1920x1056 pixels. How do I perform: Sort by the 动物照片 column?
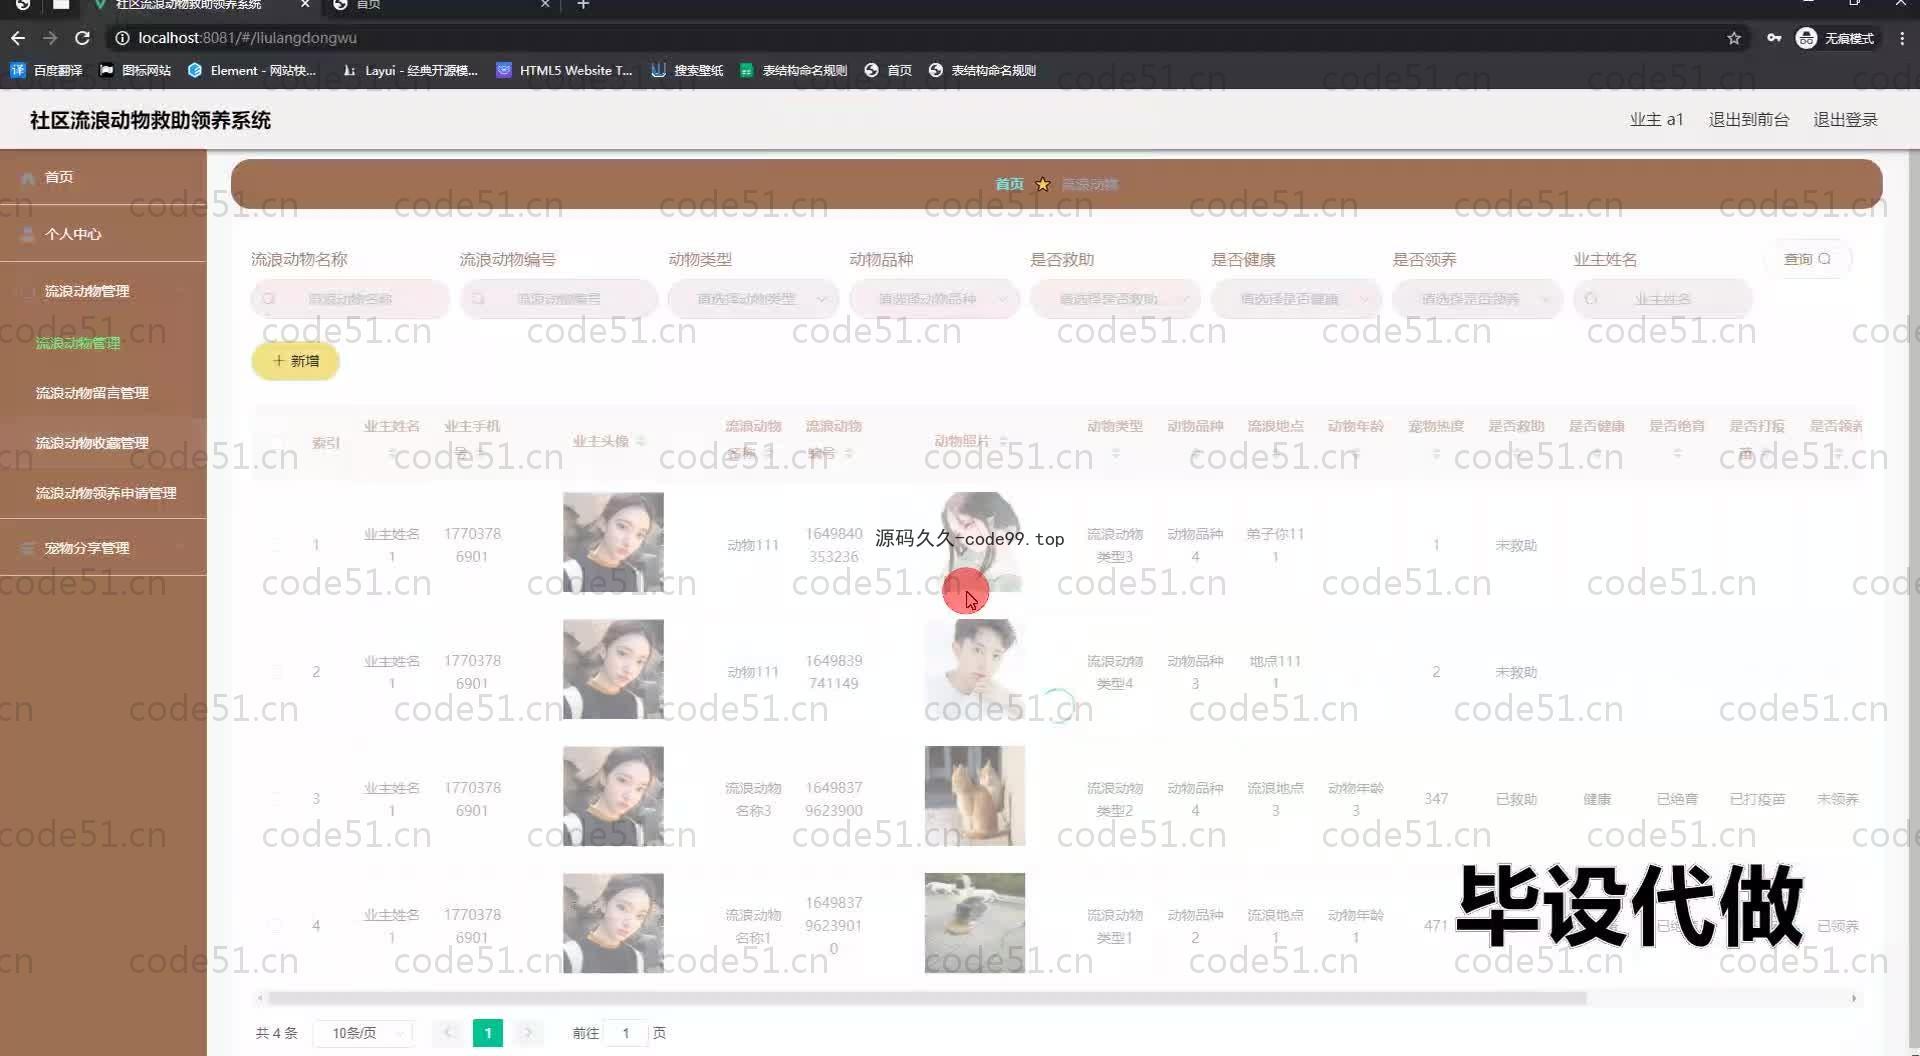pos(1003,441)
